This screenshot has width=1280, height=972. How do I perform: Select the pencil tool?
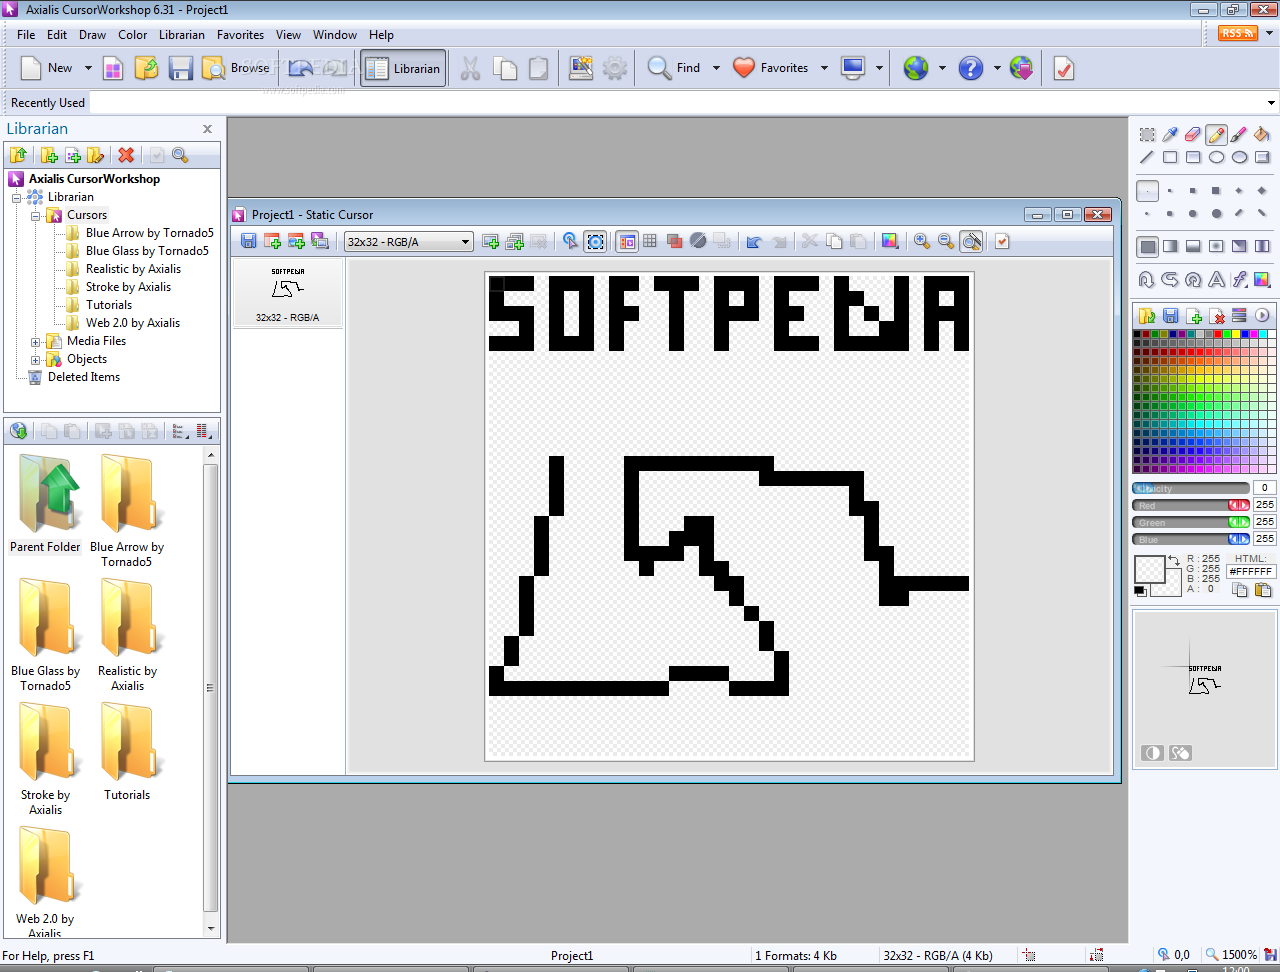1216,134
